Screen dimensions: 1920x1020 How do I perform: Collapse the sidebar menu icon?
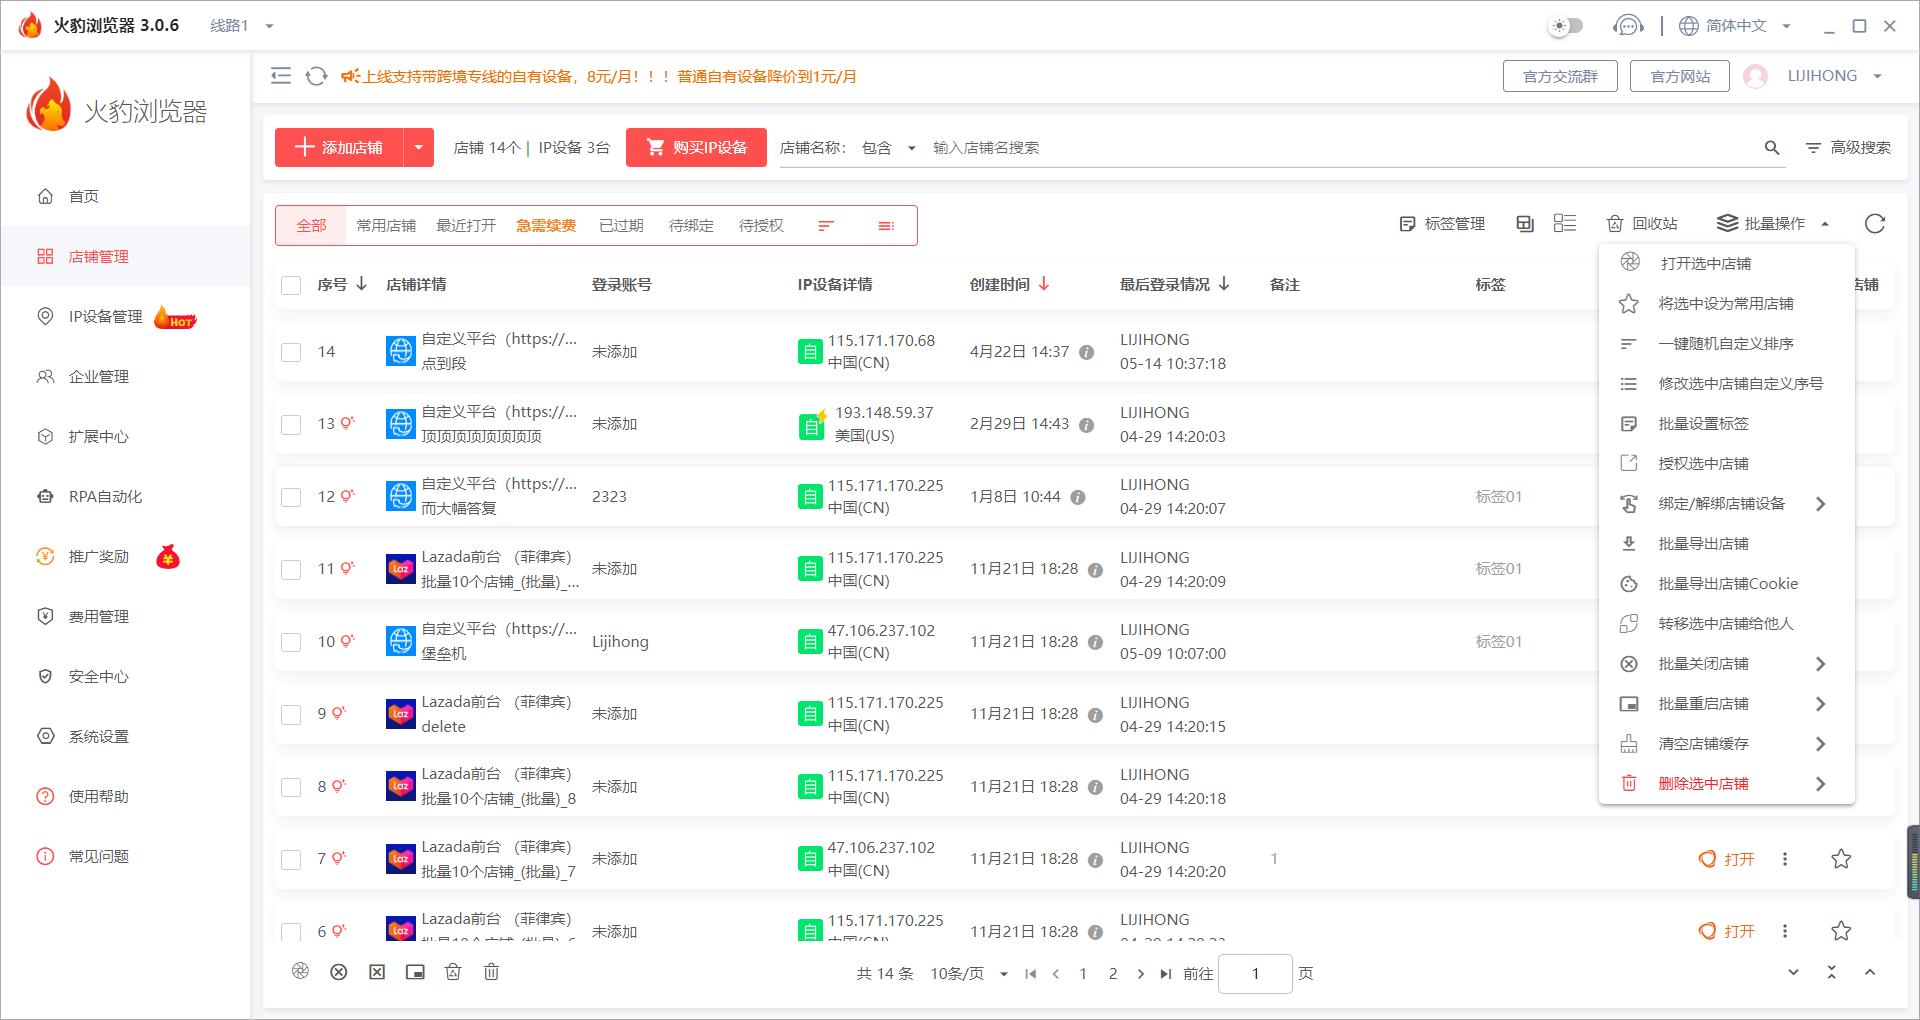[281, 76]
